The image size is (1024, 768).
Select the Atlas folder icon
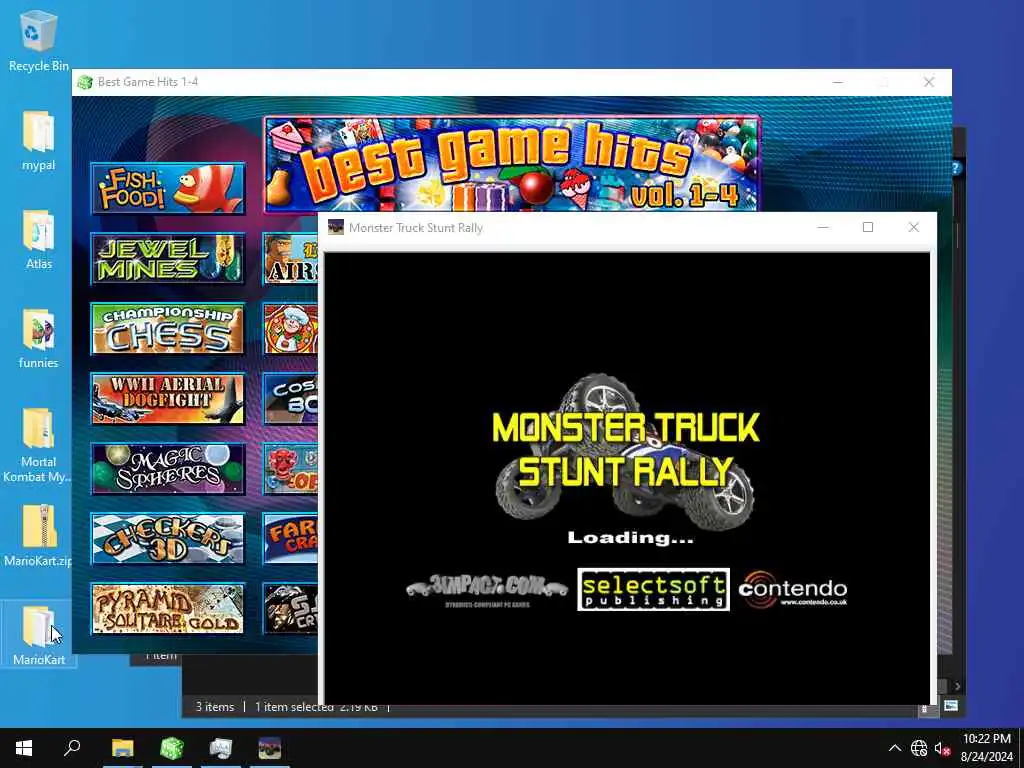[x=39, y=240]
